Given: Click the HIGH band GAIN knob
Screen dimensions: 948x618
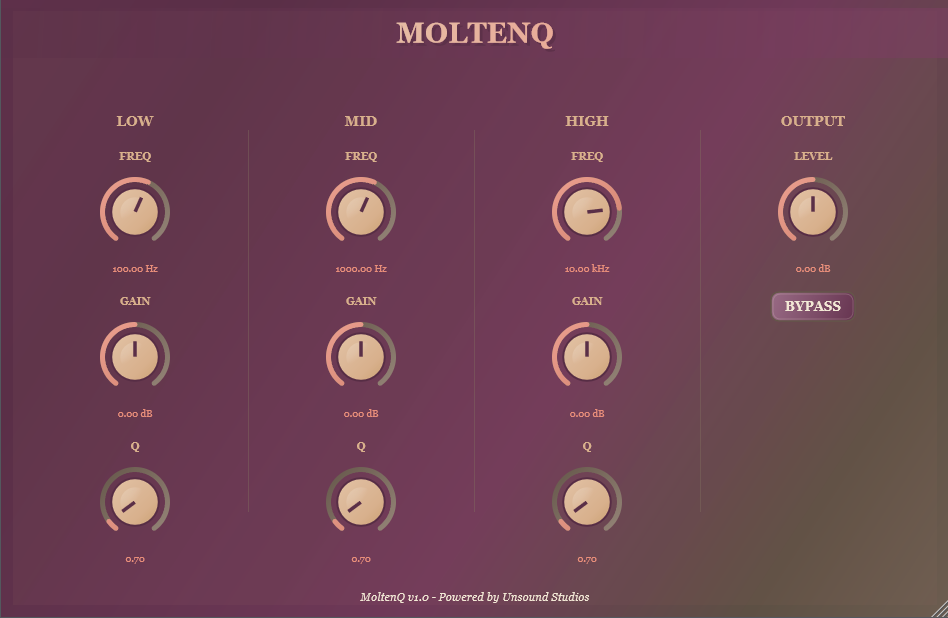Looking at the screenshot, I should [x=587, y=357].
